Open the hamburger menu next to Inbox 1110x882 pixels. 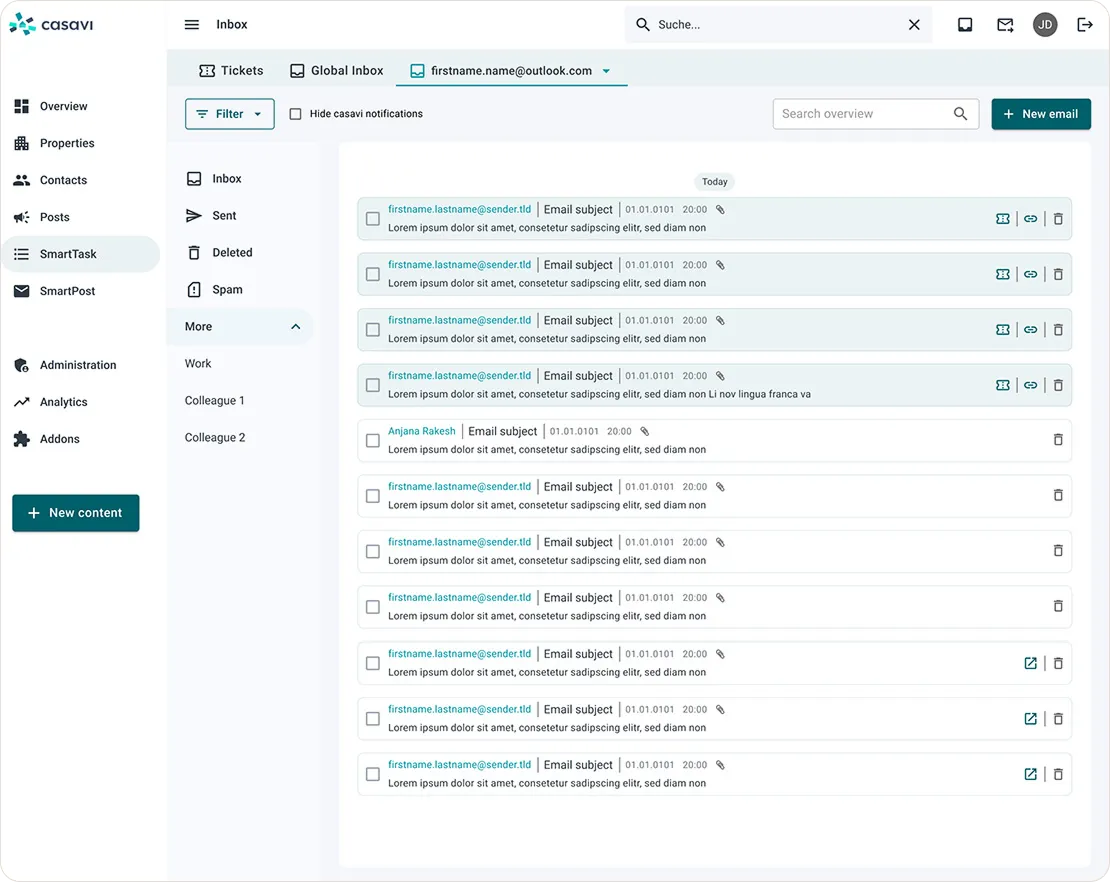click(x=192, y=25)
